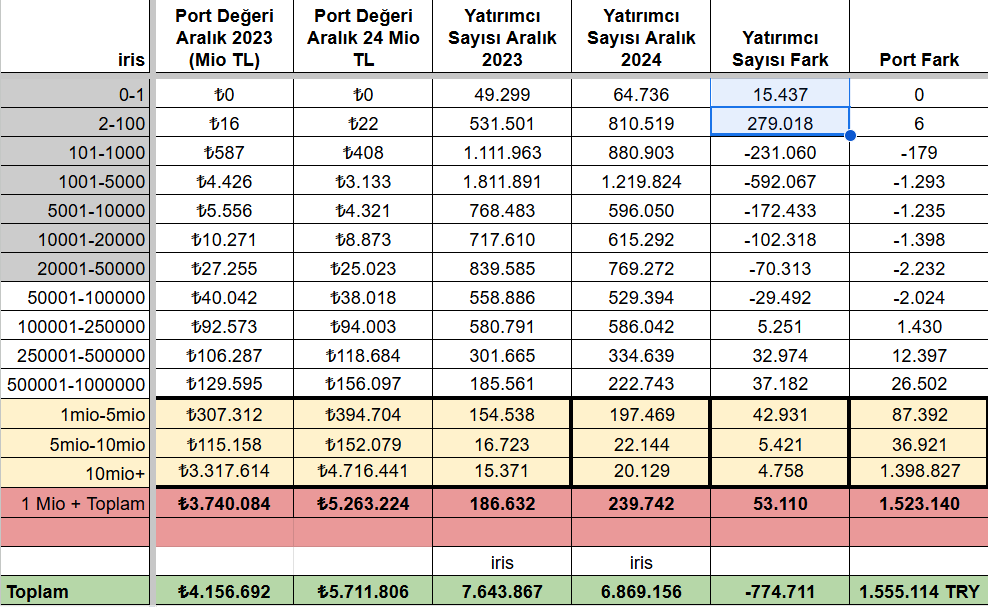Click the ₺25.023 cell
The width and height of the screenshot is (988, 607).
click(x=363, y=268)
